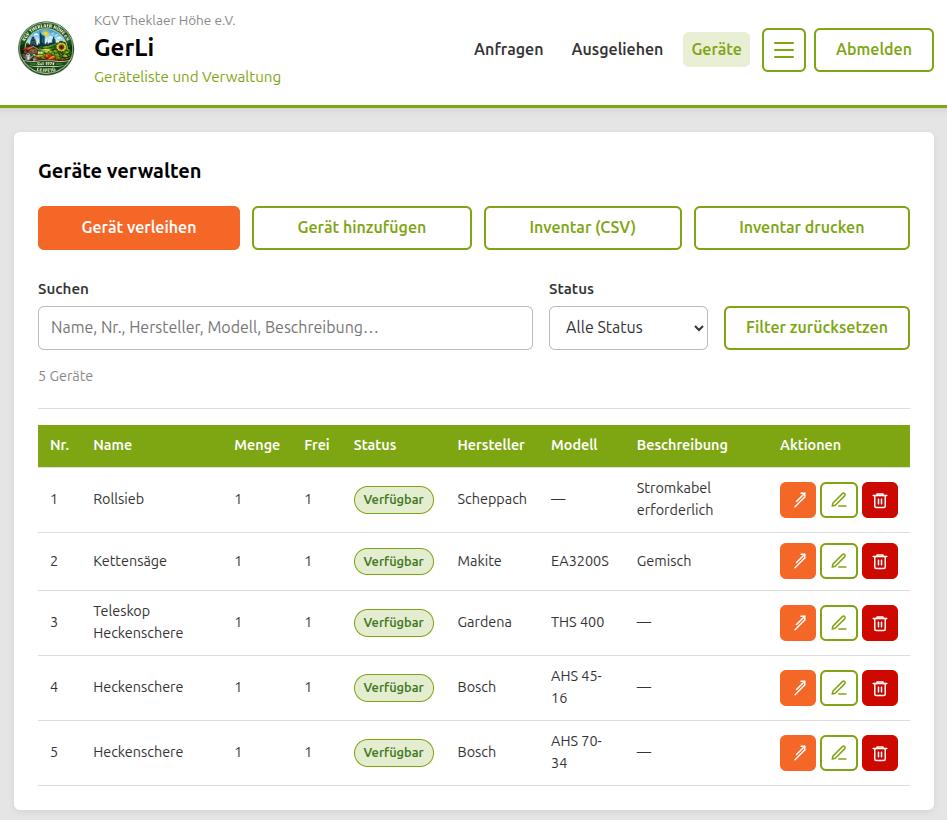Edit the Heckenschere AHS 70-34 with its pencil icon

click(x=839, y=753)
